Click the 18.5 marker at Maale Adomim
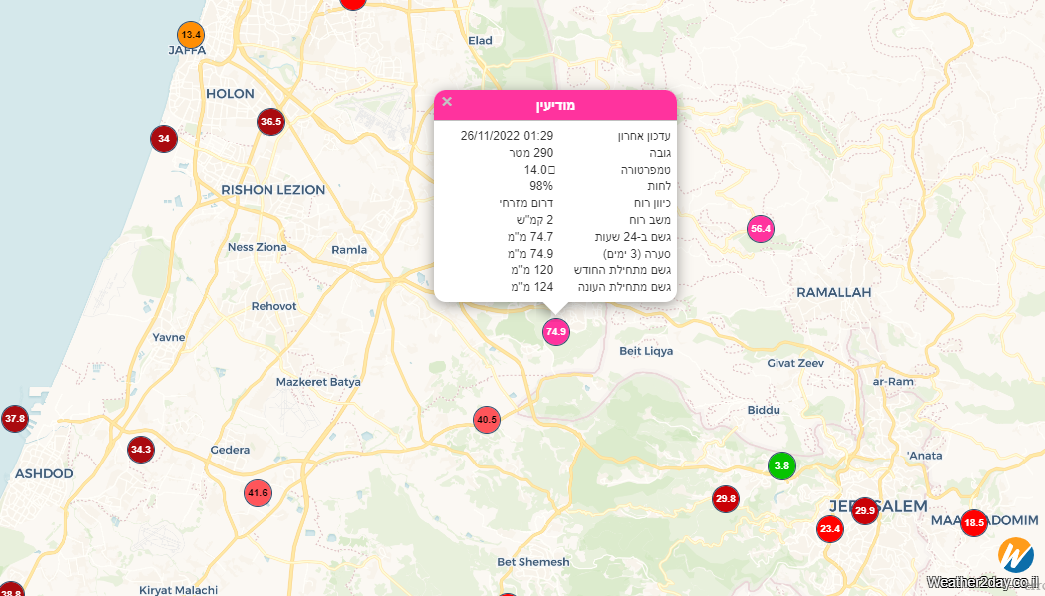This screenshot has height=596, width=1045. 974,522
